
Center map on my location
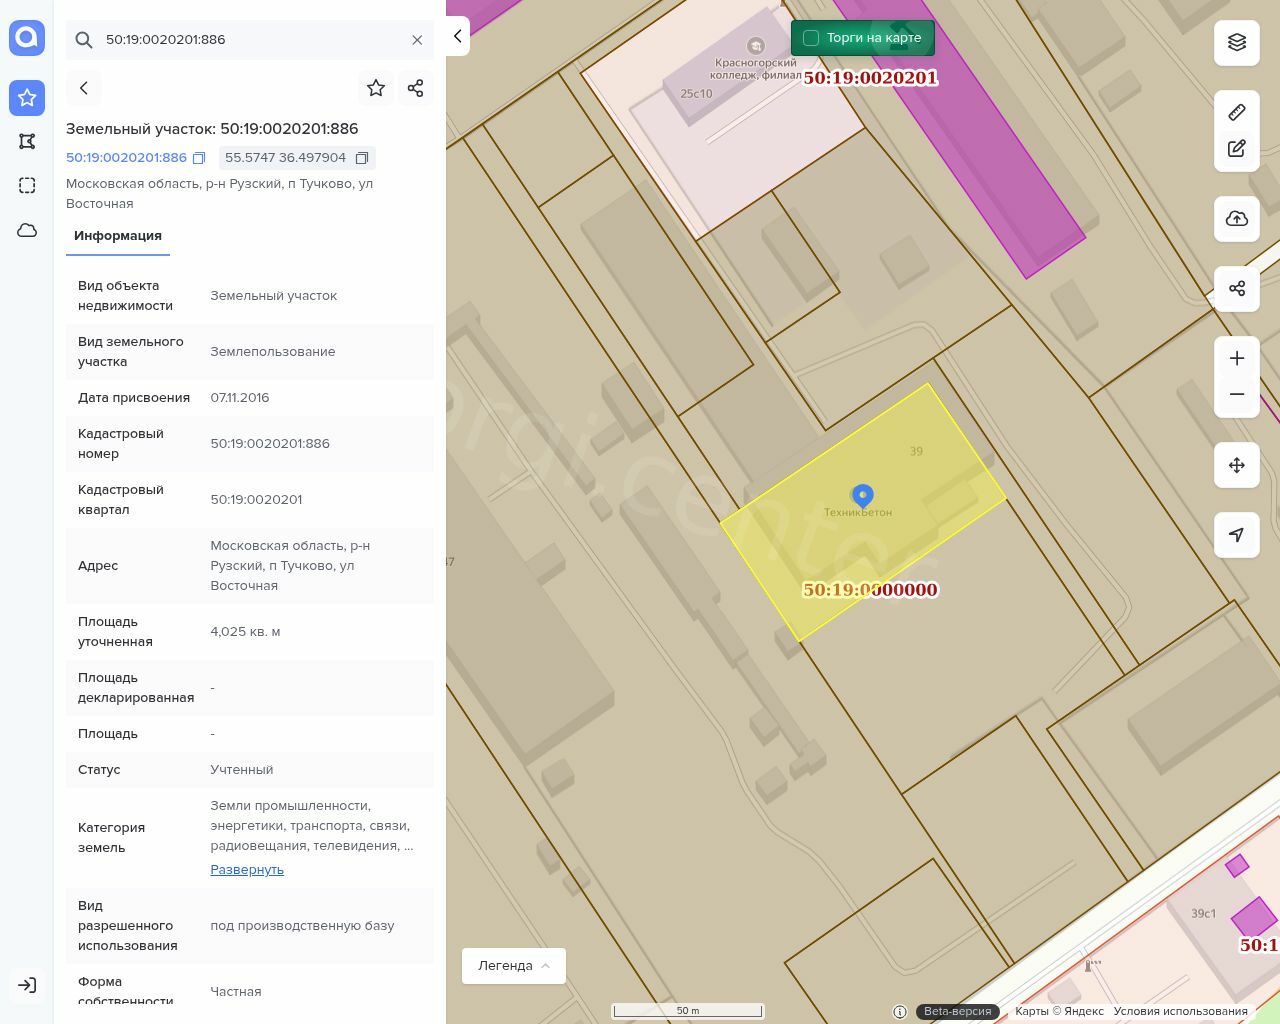[1236, 535]
